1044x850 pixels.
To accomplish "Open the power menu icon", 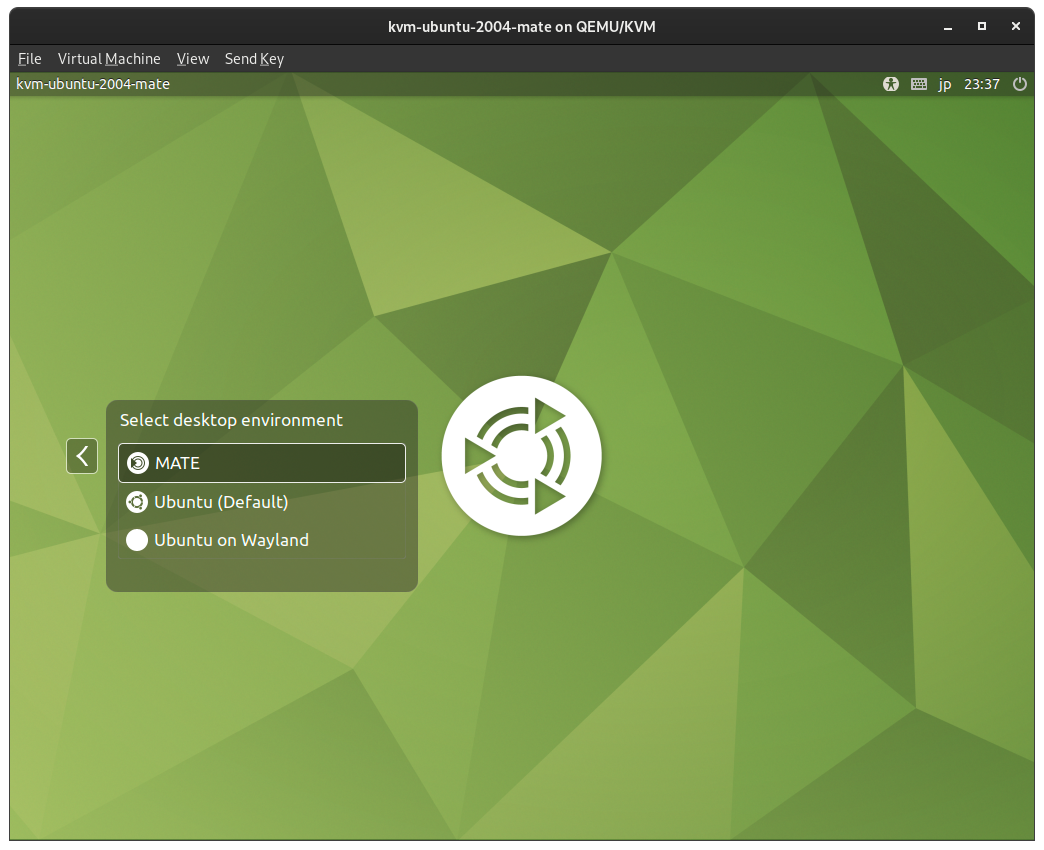I will tap(1020, 84).
